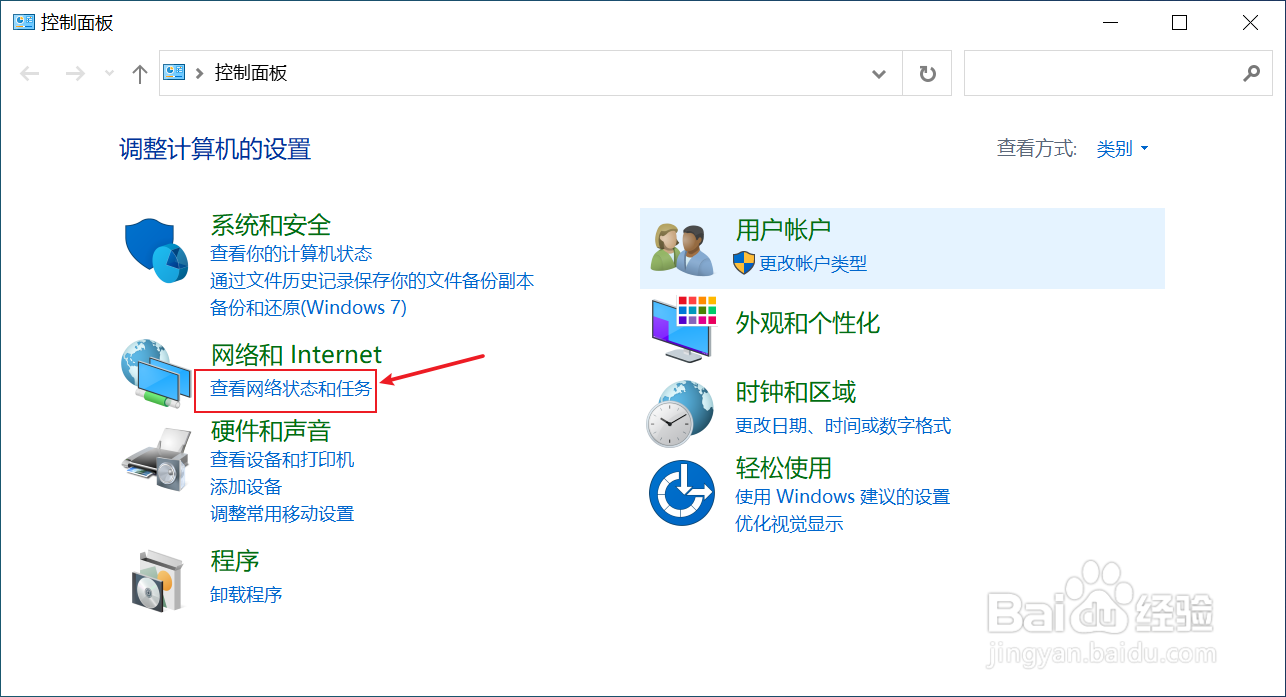This screenshot has height=697, width=1286.
Task: Click the up navigation arrow
Action: 139,72
